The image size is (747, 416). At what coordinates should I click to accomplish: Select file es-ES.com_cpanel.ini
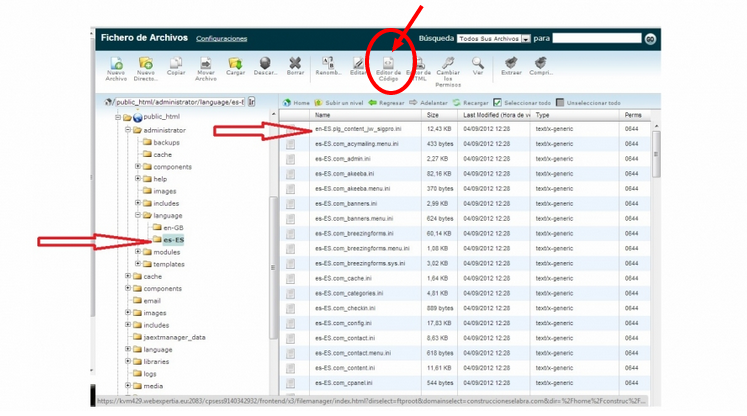pyautogui.click(x=344, y=383)
